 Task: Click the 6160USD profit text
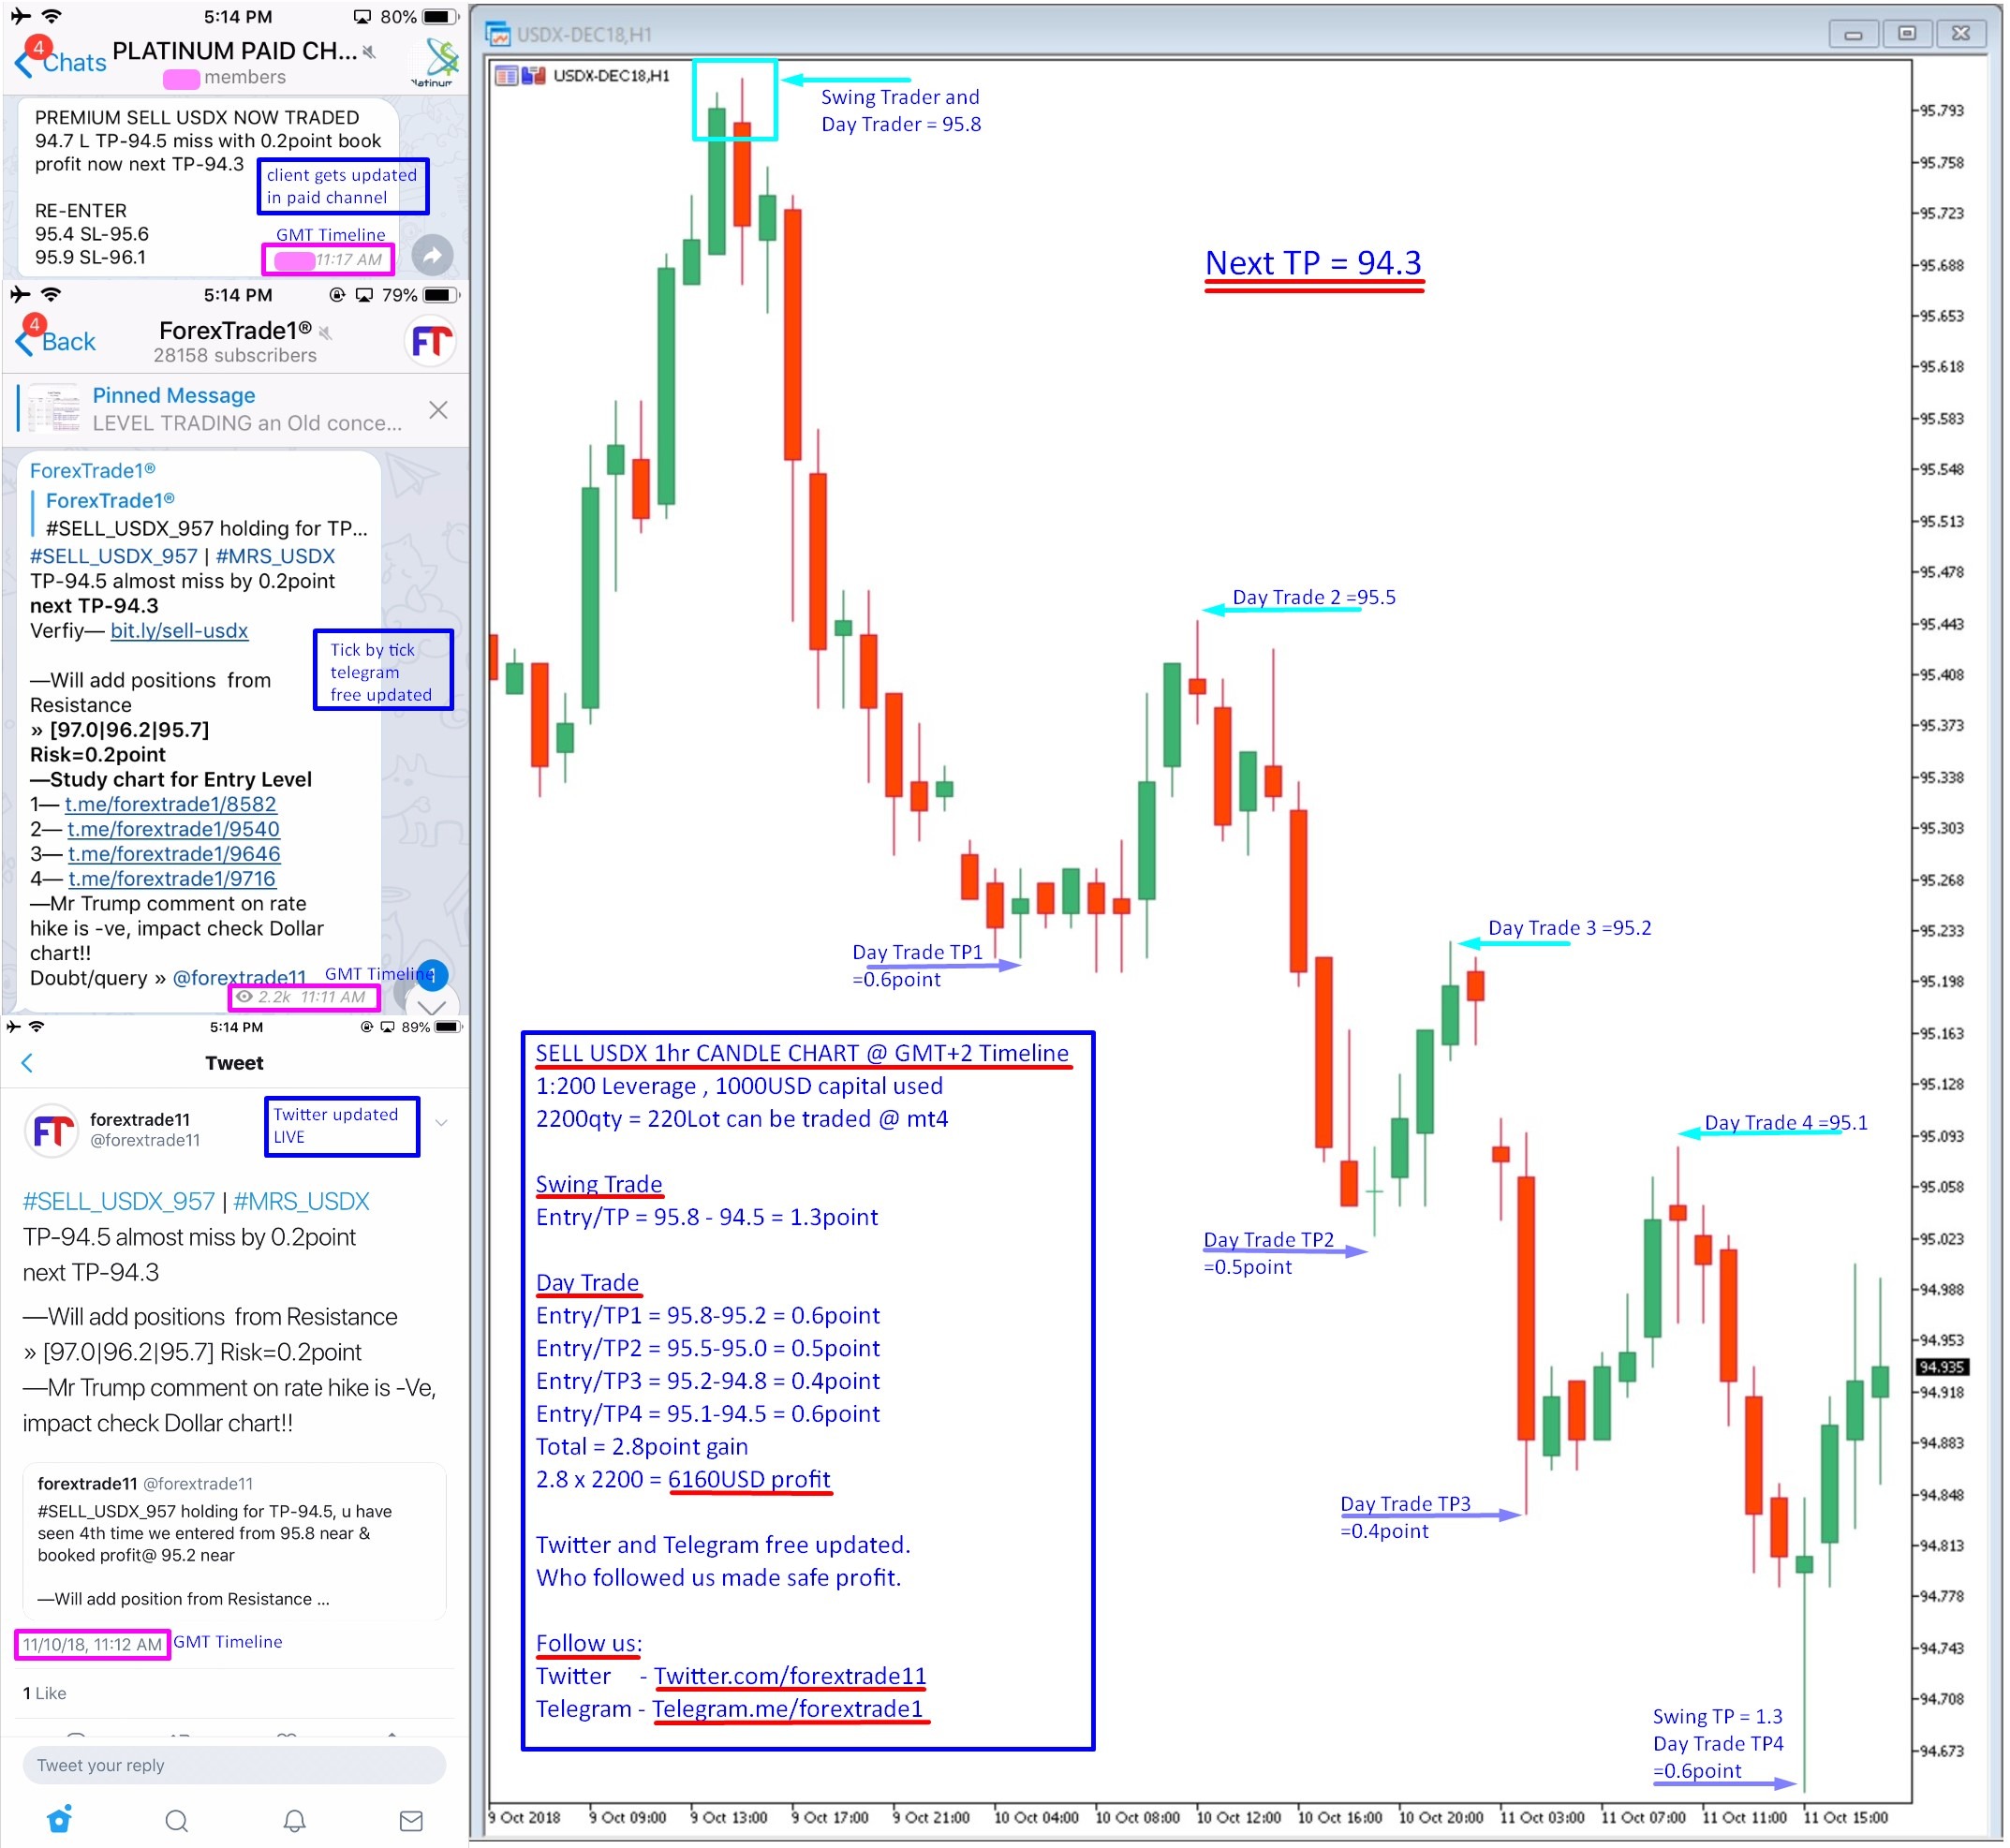749,1479
